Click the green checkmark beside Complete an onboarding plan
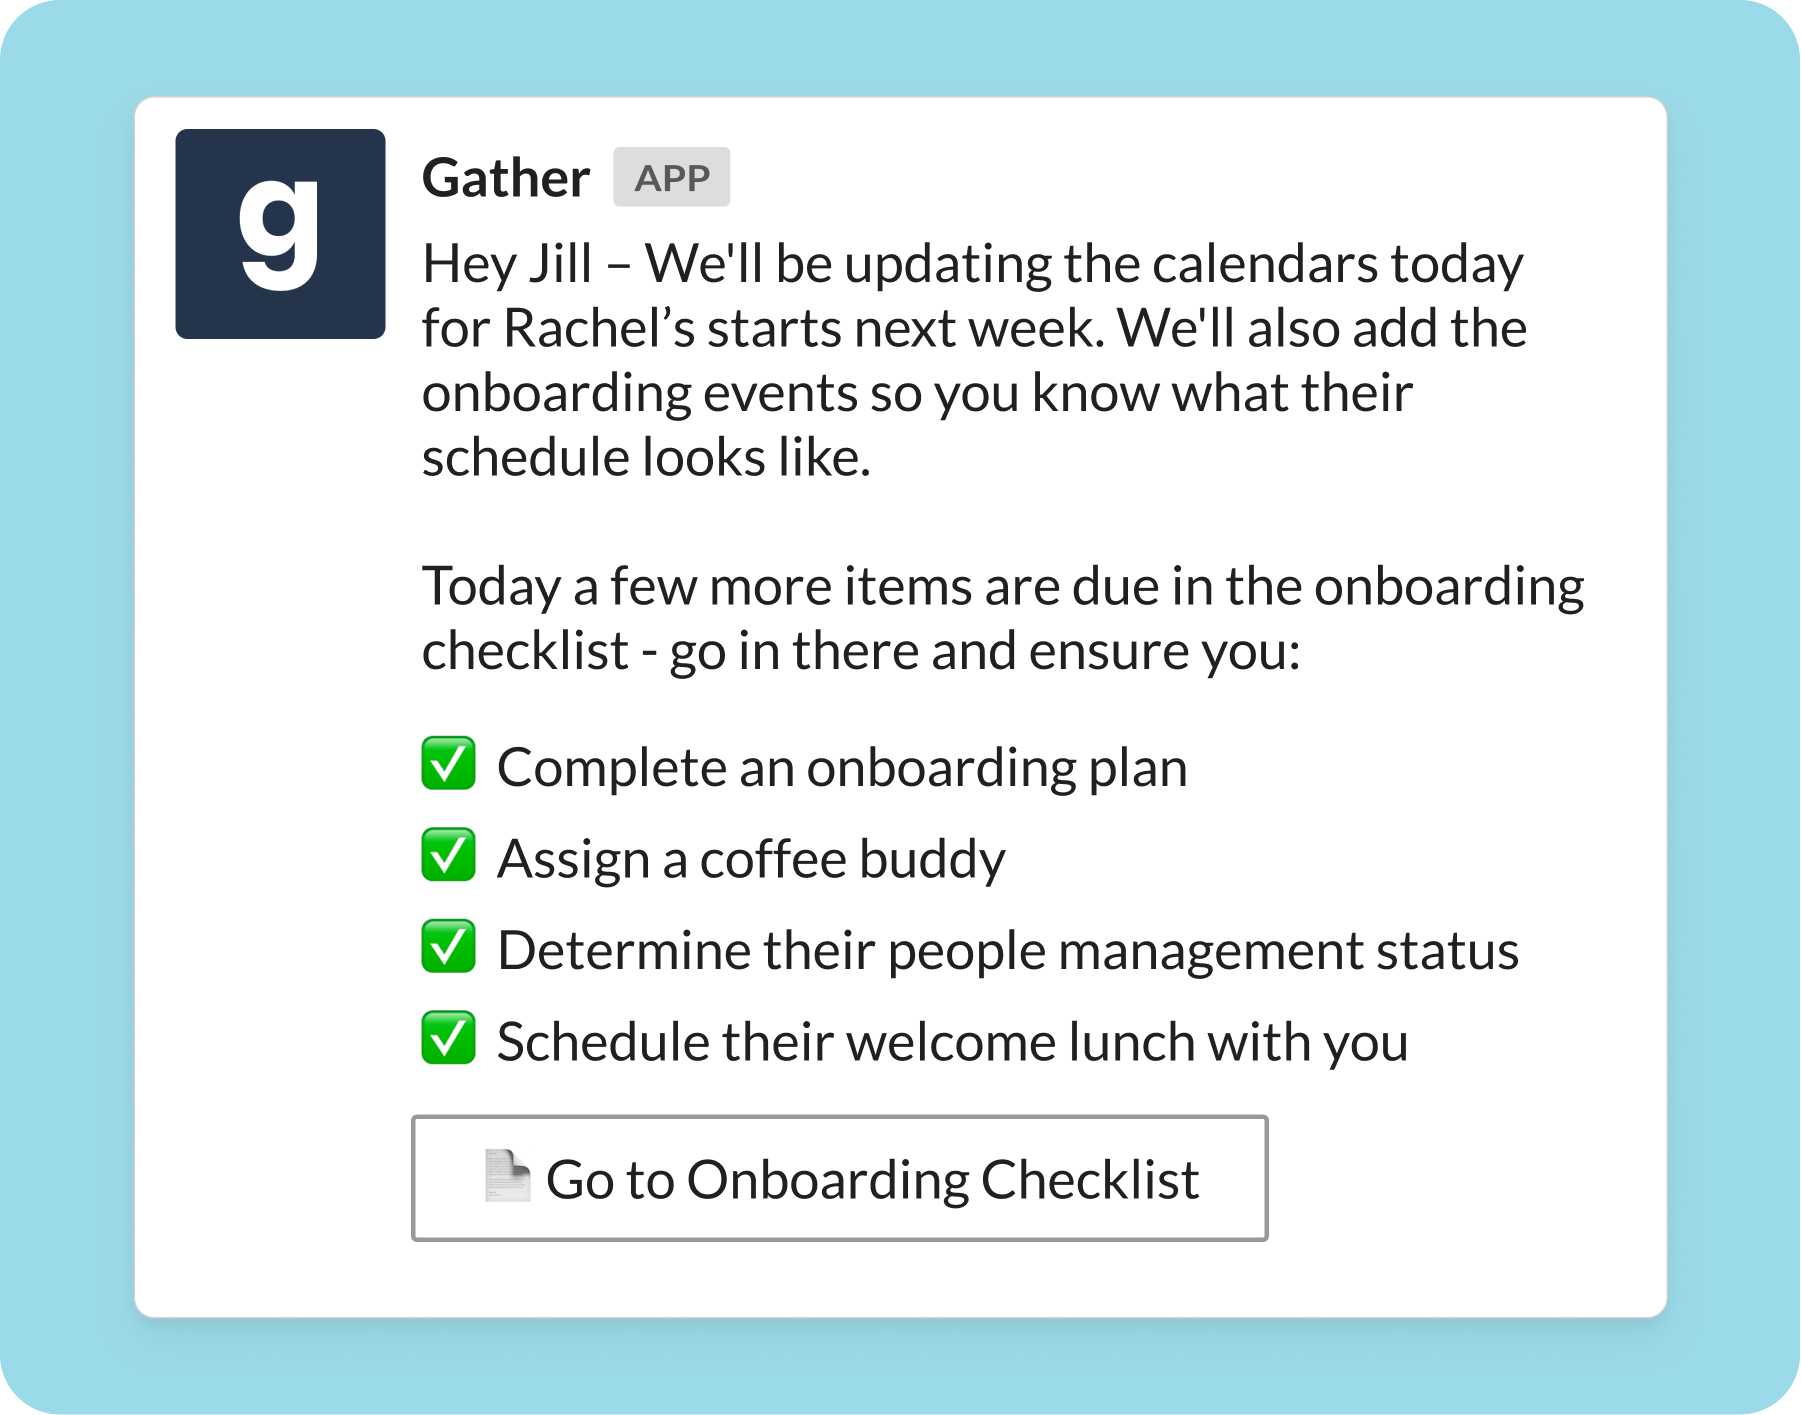 tap(448, 764)
